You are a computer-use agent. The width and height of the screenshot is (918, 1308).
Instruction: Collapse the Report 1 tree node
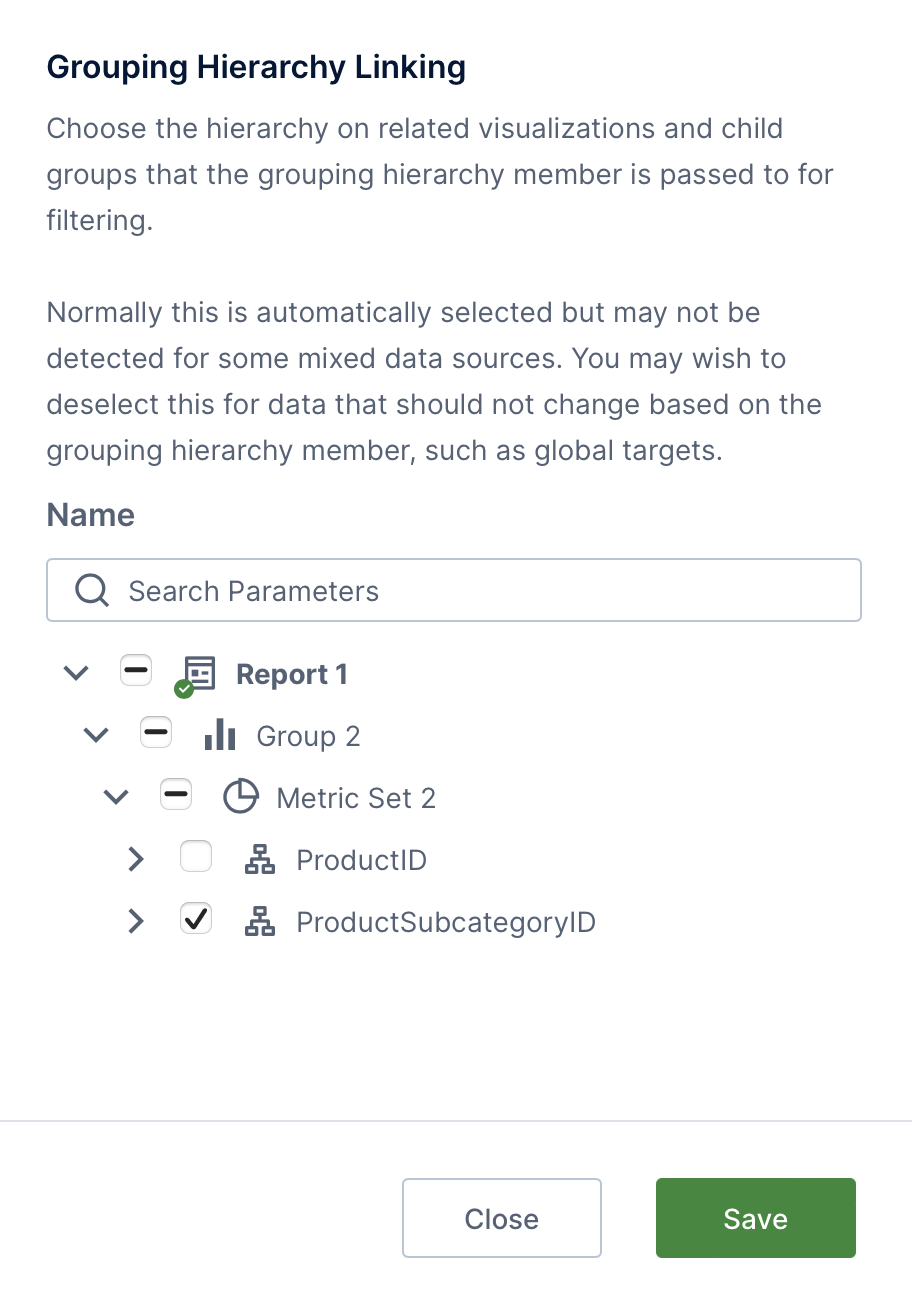click(x=76, y=673)
